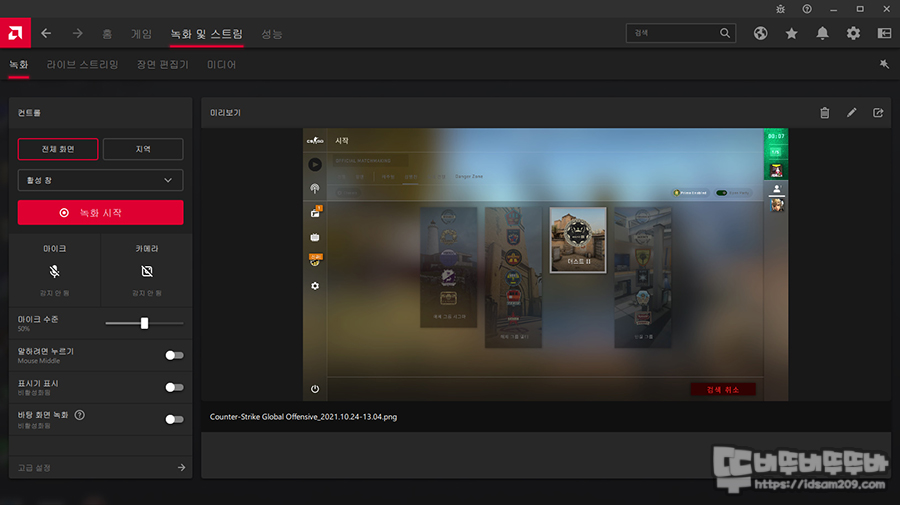This screenshot has height=505, width=900.
Task: Open the web browser globe icon
Action: (x=761, y=33)
